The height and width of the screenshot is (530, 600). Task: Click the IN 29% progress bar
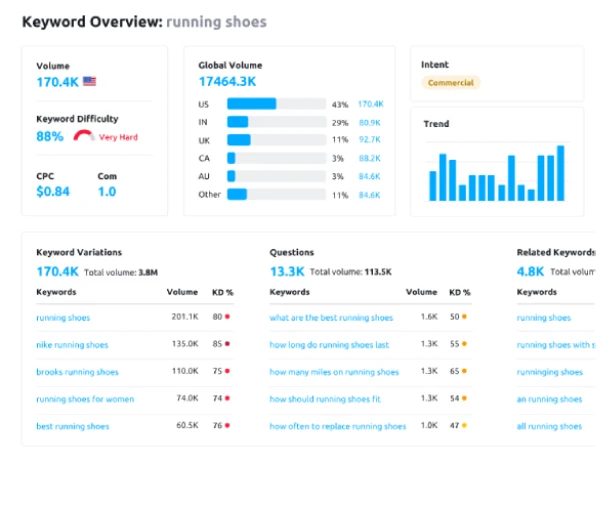[x=276, y=122]
